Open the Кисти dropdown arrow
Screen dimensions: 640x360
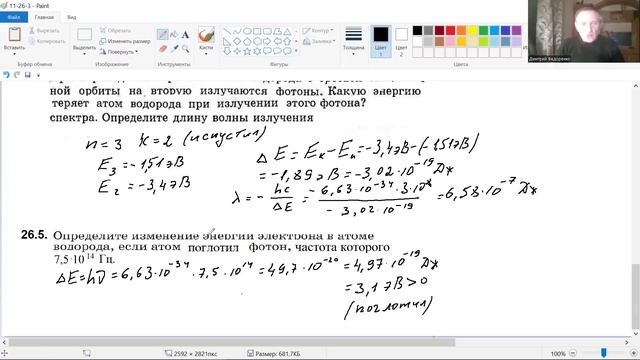206,54
